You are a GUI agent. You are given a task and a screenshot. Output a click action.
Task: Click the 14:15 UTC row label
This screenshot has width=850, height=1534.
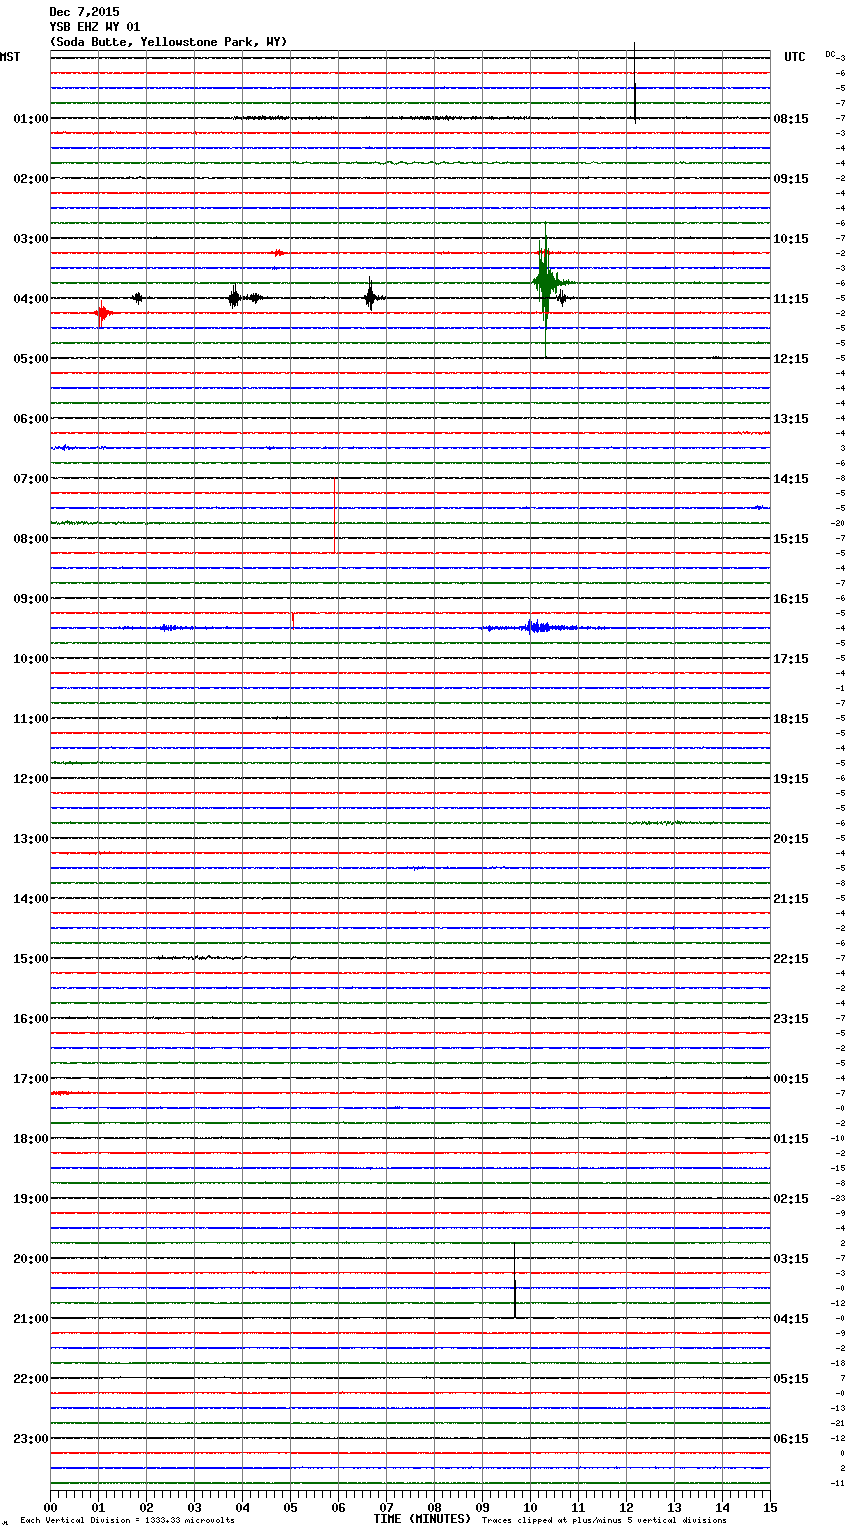click(x=791, y=479)
